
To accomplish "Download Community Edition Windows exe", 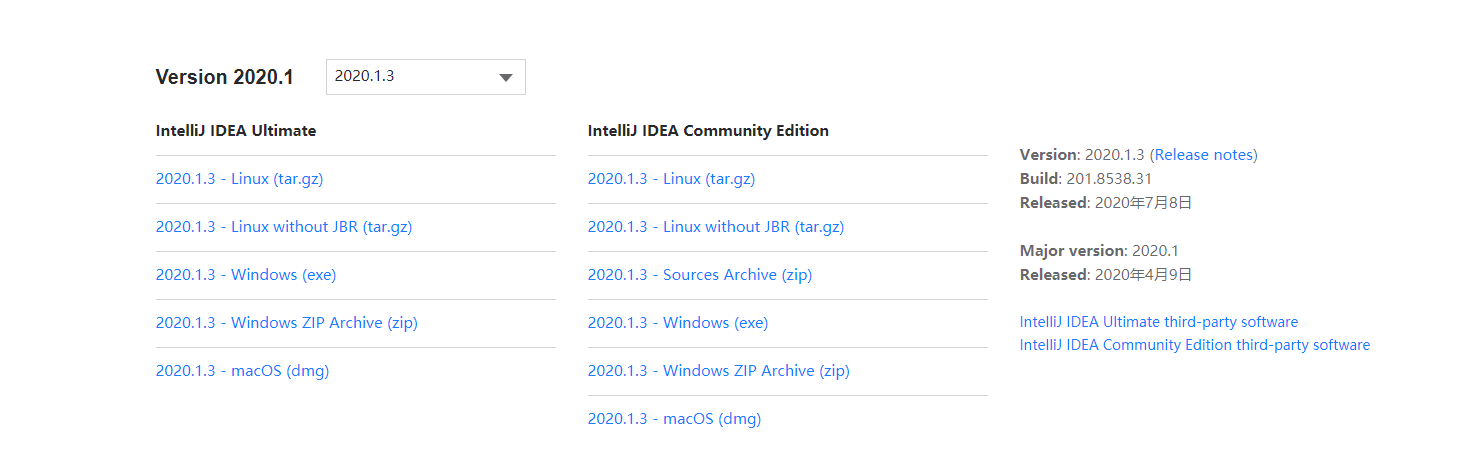I will pos(678,323).
